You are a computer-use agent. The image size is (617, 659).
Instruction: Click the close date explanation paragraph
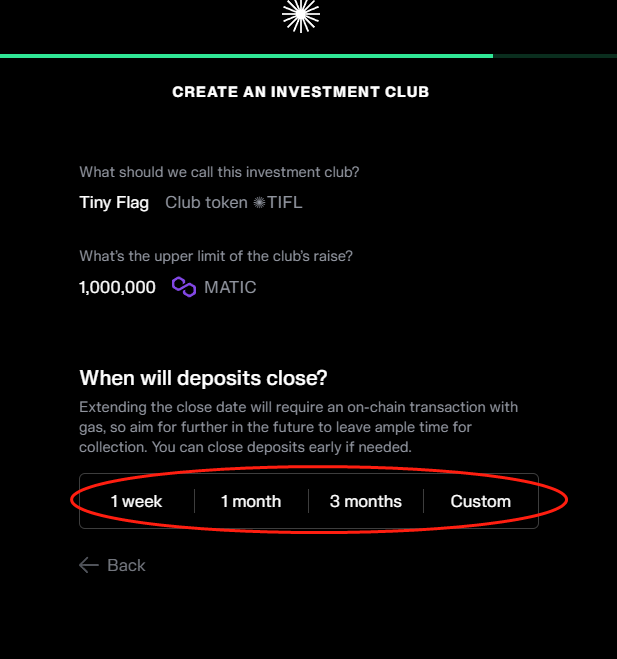pos(300,427)
